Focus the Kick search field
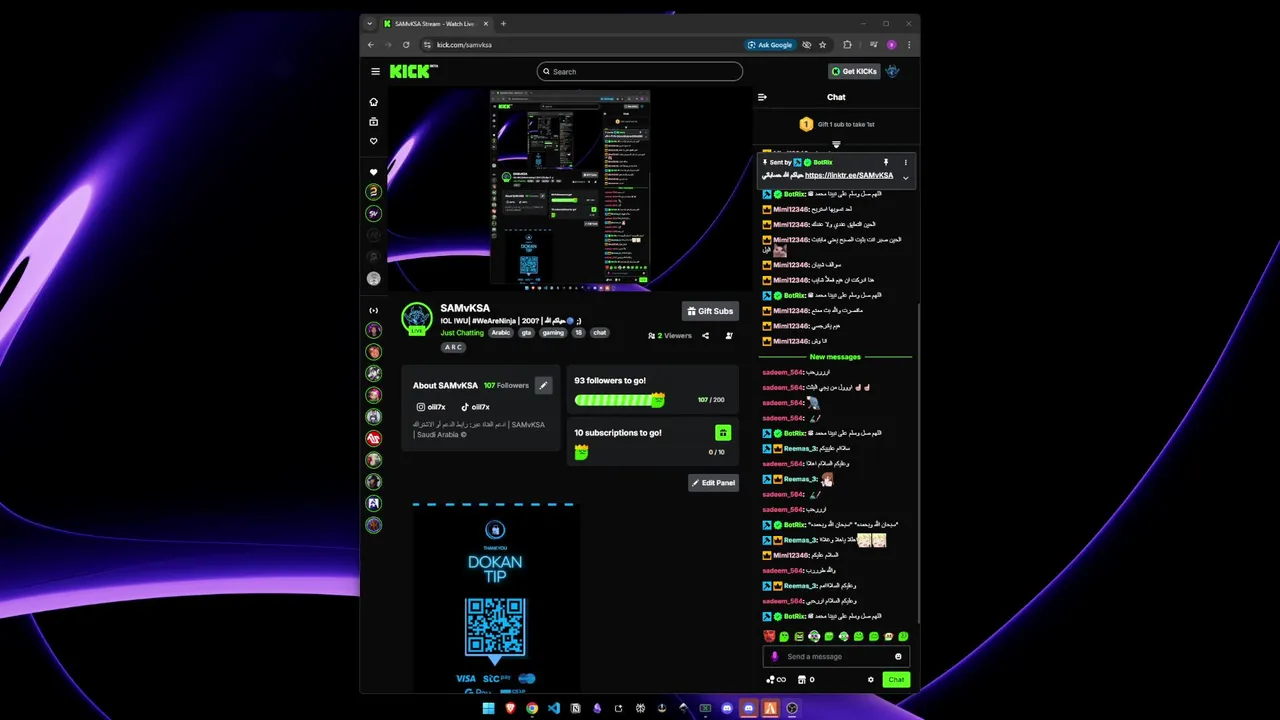 tap(640, 71)
